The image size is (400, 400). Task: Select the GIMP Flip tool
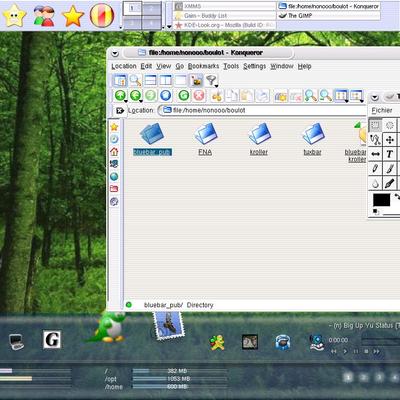tap(375, 154)
